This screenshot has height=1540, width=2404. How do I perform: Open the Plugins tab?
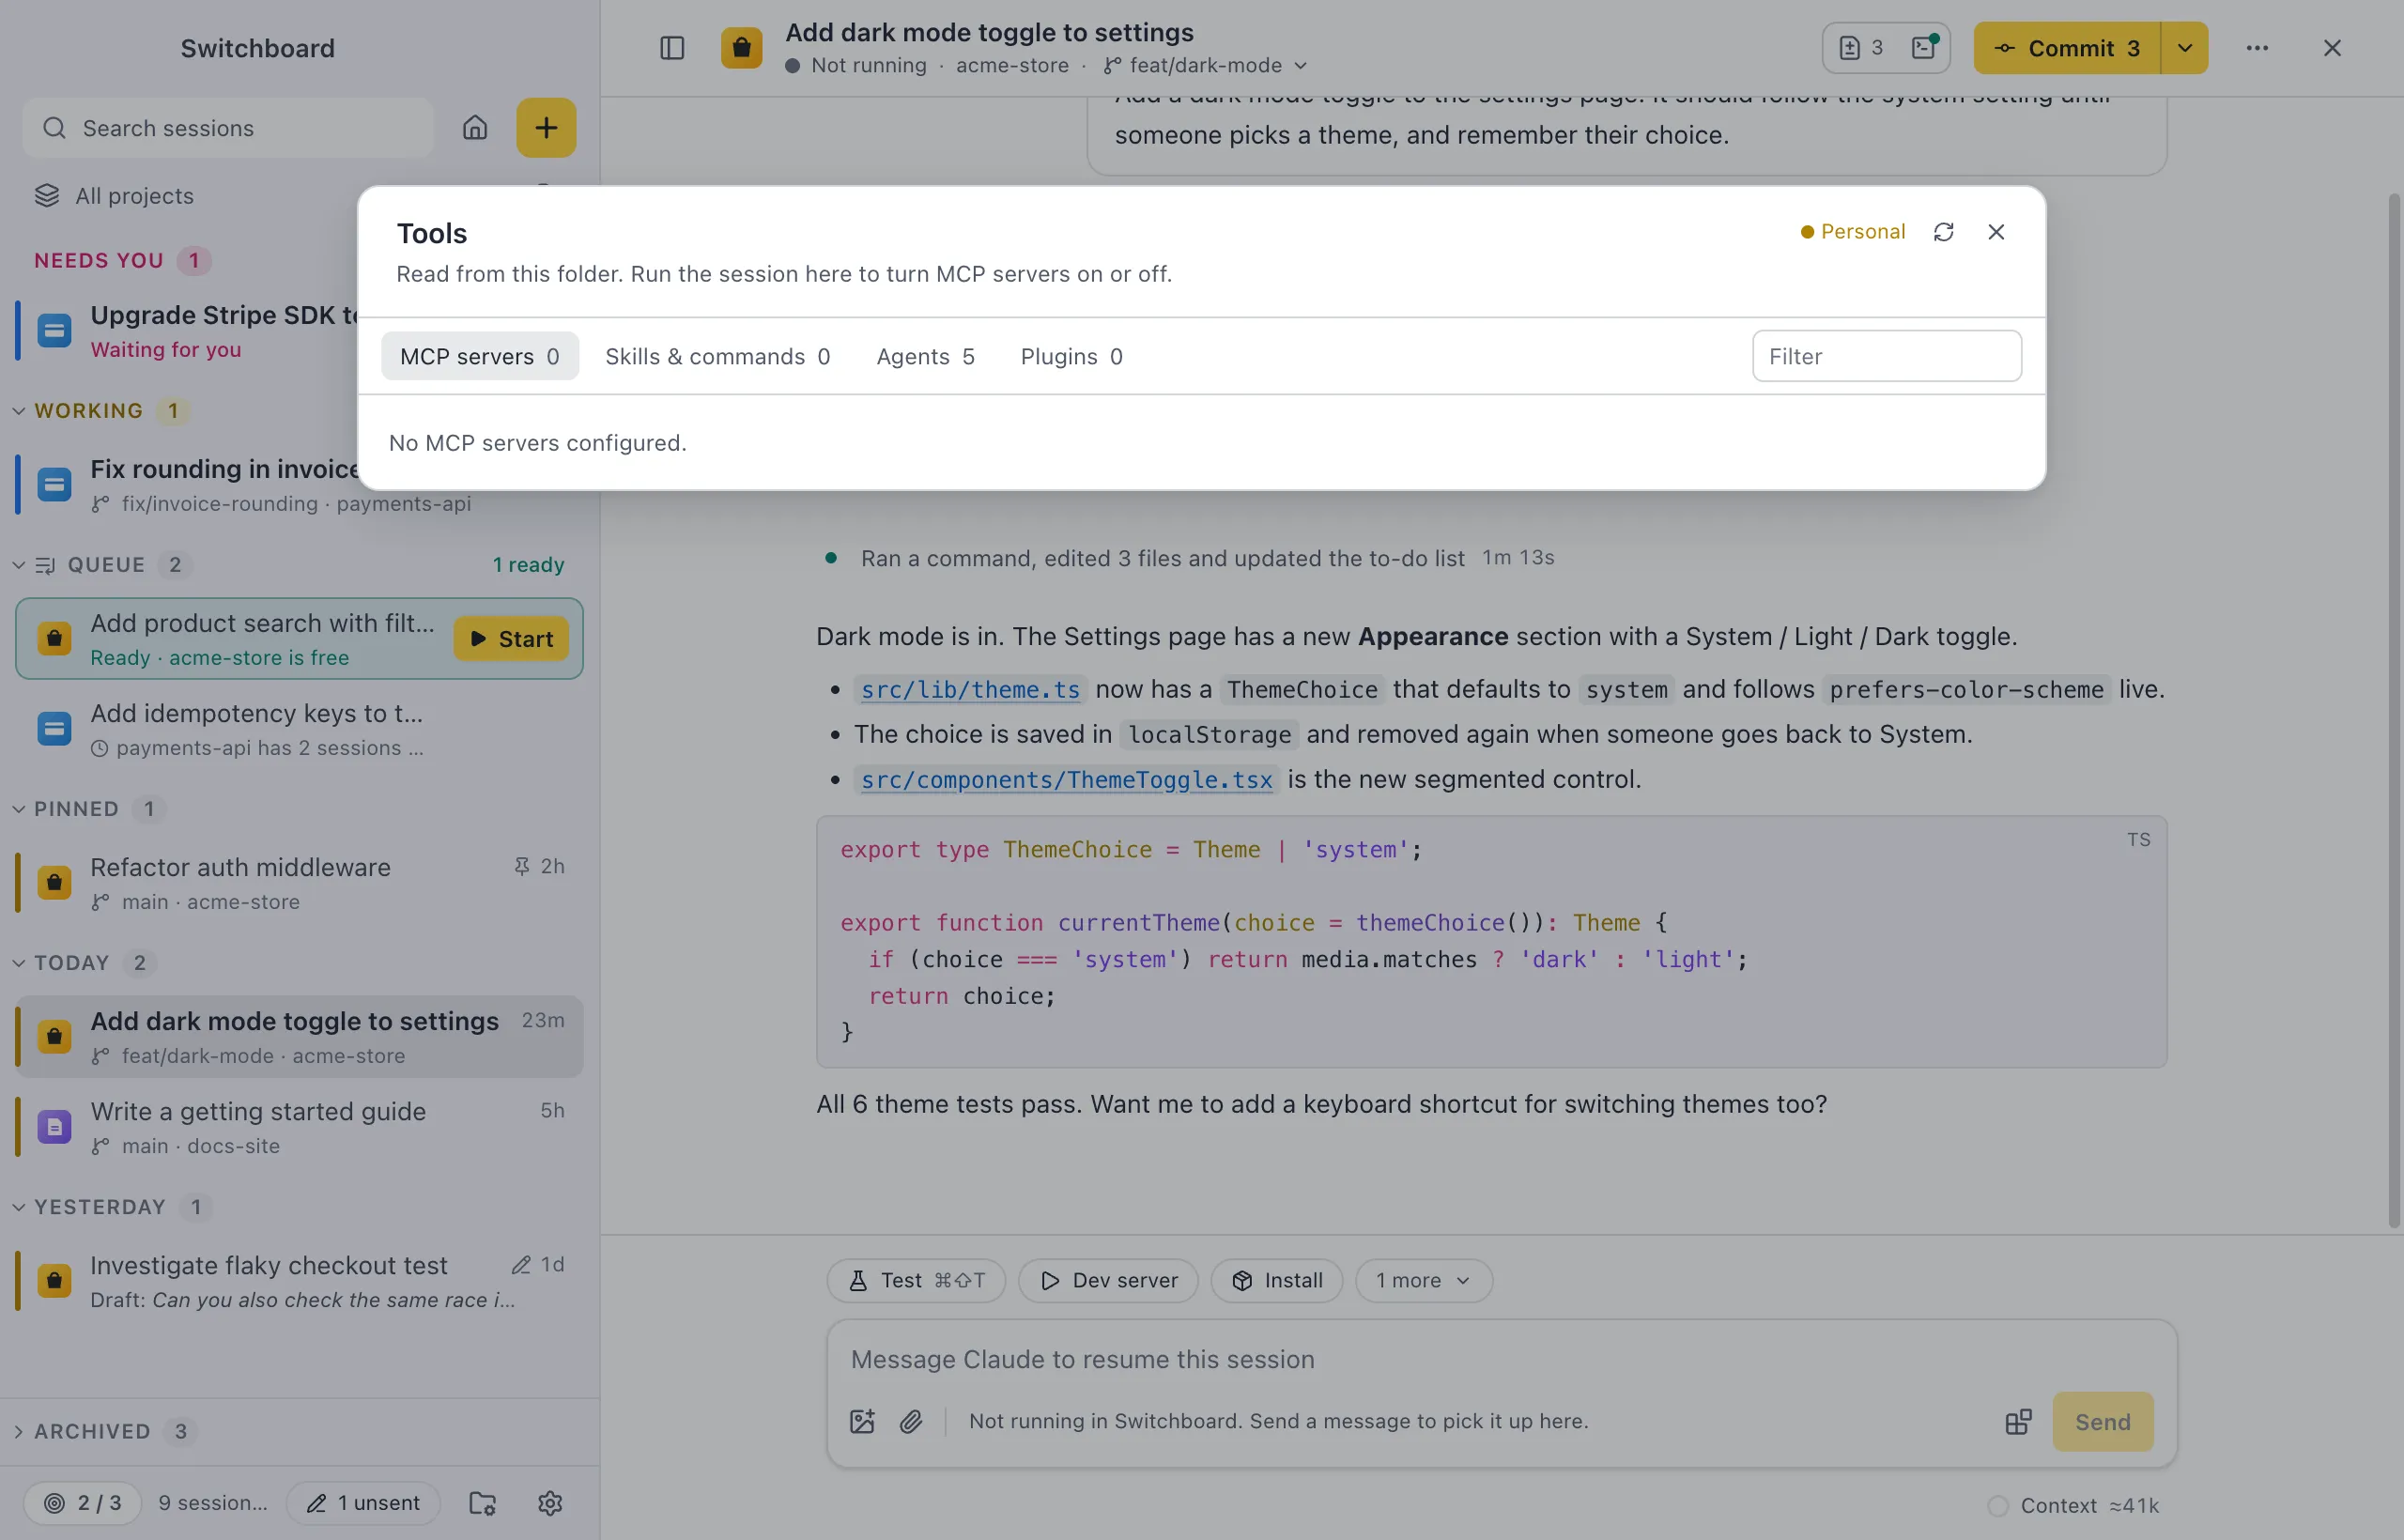click(1071, 356)
